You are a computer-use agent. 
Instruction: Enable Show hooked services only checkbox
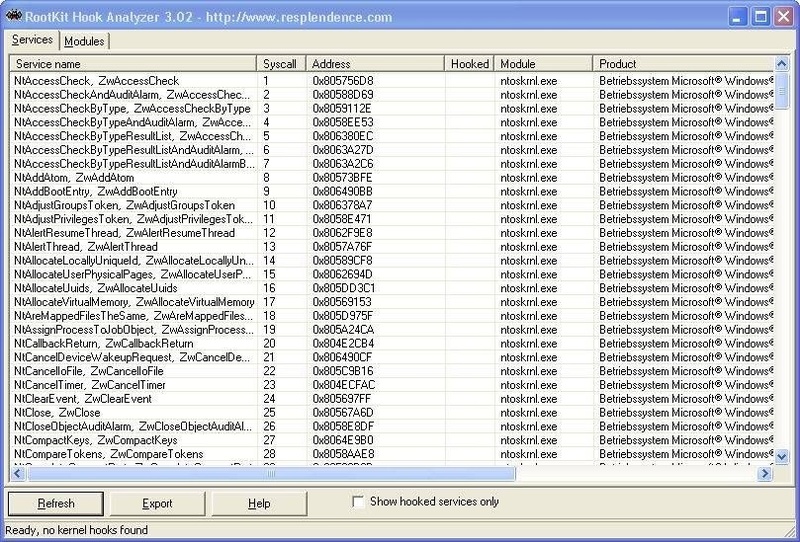pos(358,502)
